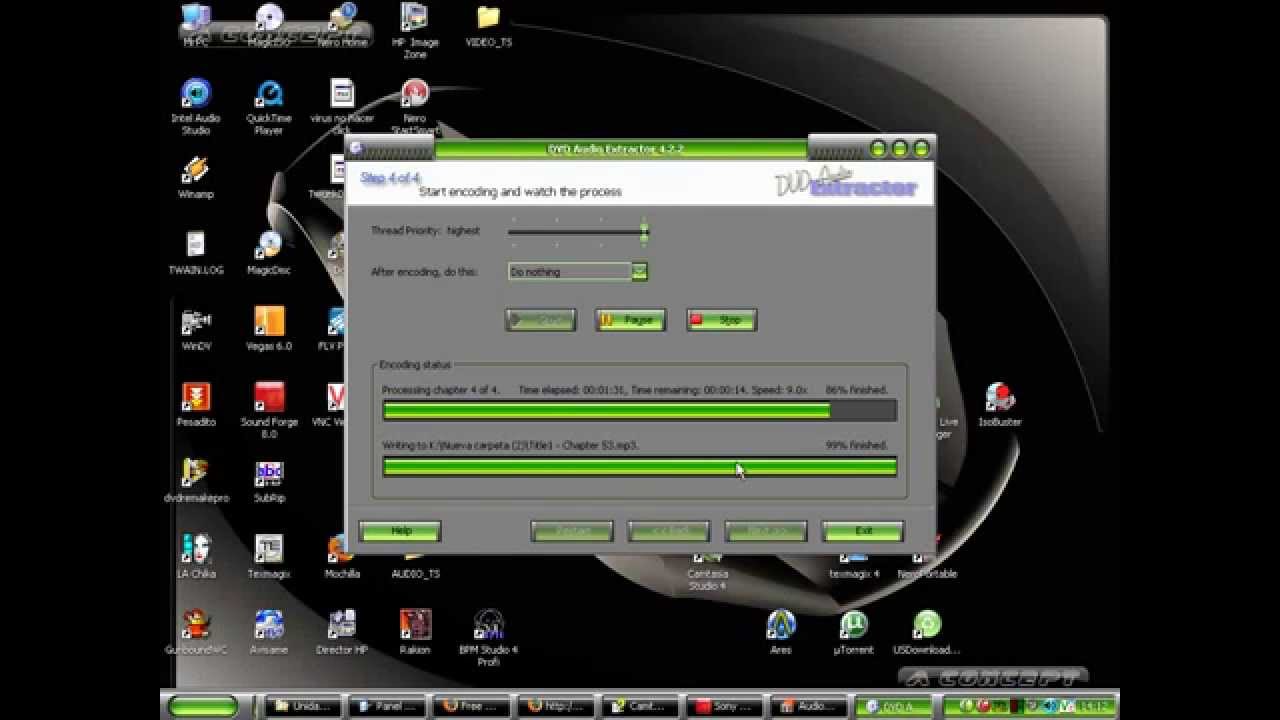Open Help in DVD Audio Extractor

(400, 531)
